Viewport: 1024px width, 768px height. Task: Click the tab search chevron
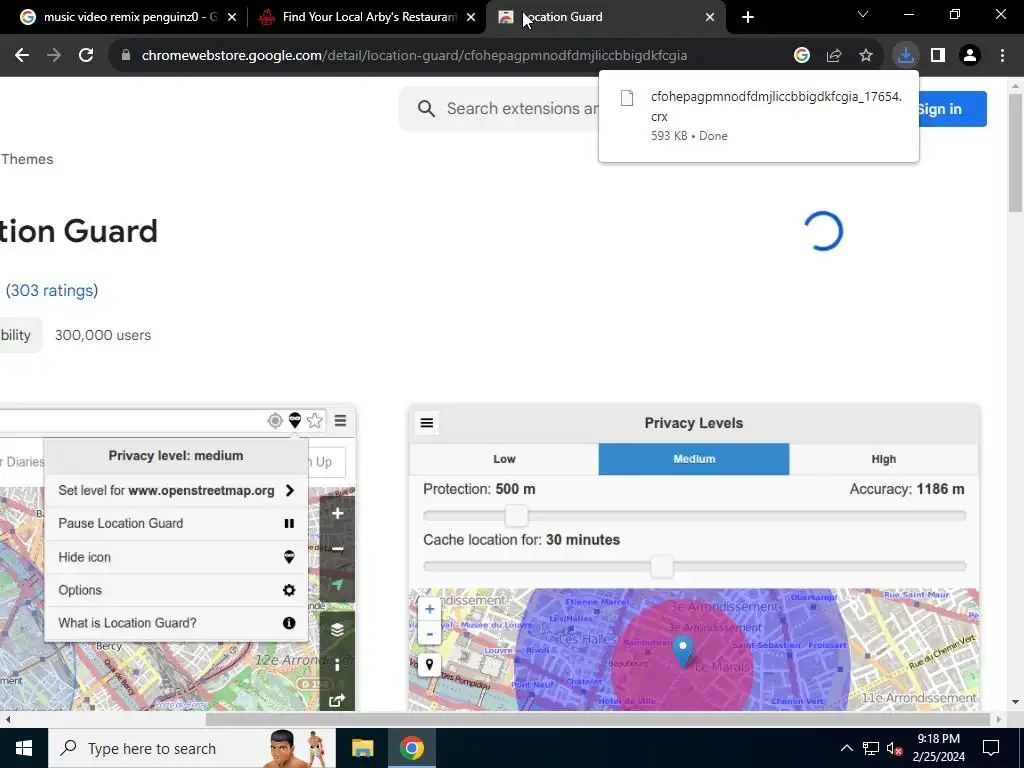click(x=863, y=14)
